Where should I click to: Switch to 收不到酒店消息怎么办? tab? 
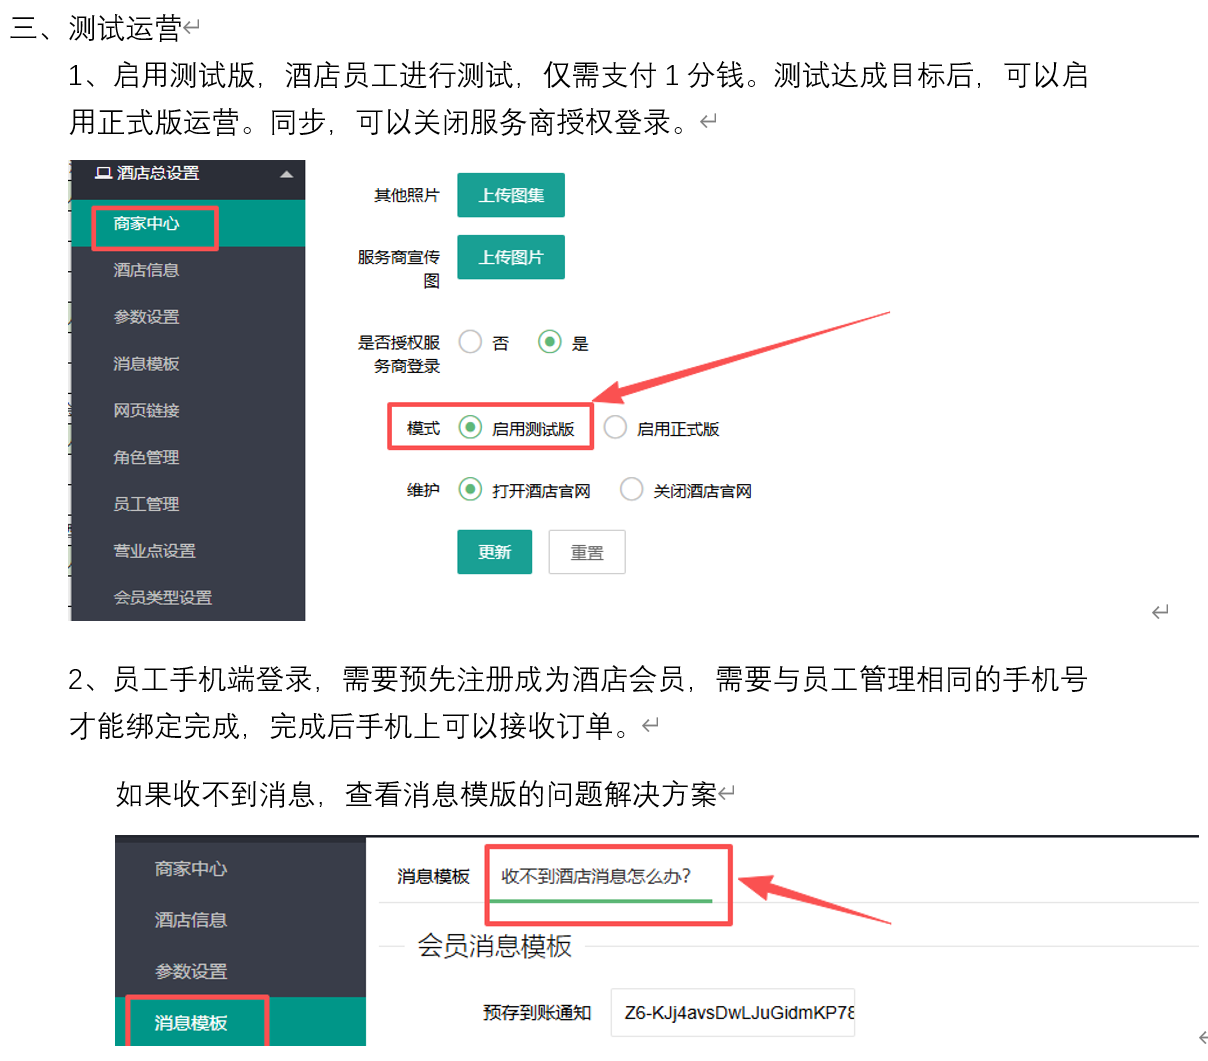tap(596, 877)
